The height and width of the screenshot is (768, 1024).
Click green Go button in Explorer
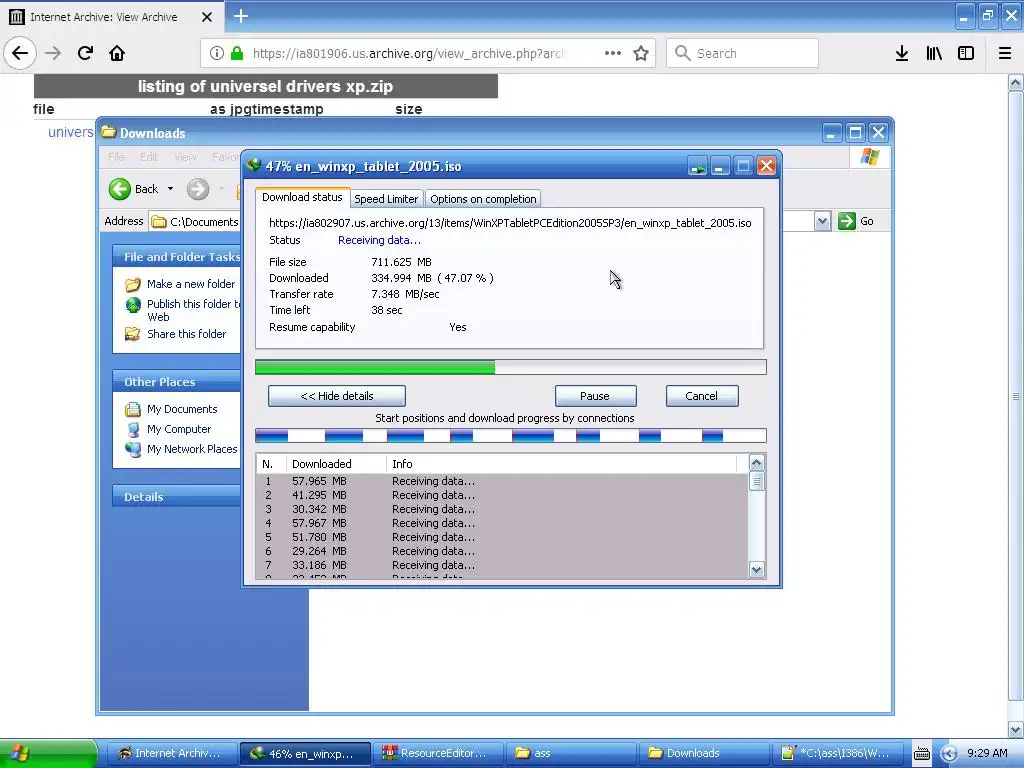pos(856,221)
